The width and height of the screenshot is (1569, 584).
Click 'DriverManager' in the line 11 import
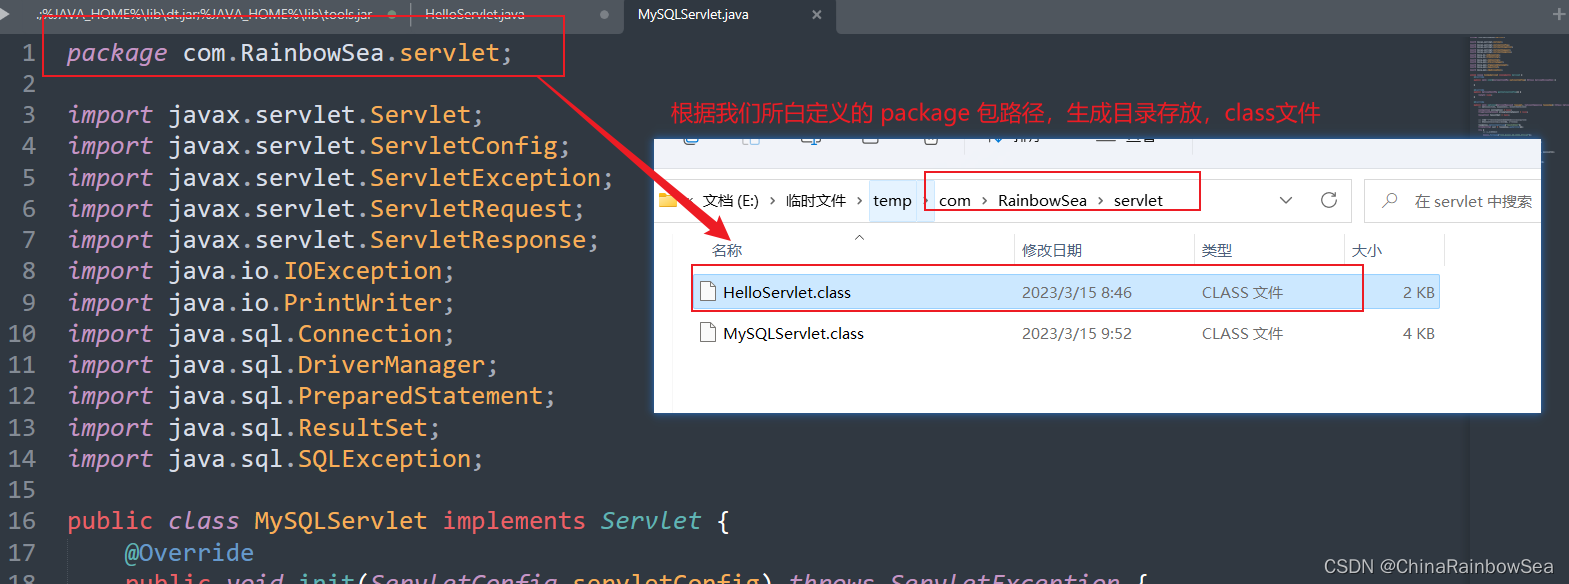coord(392,365)
